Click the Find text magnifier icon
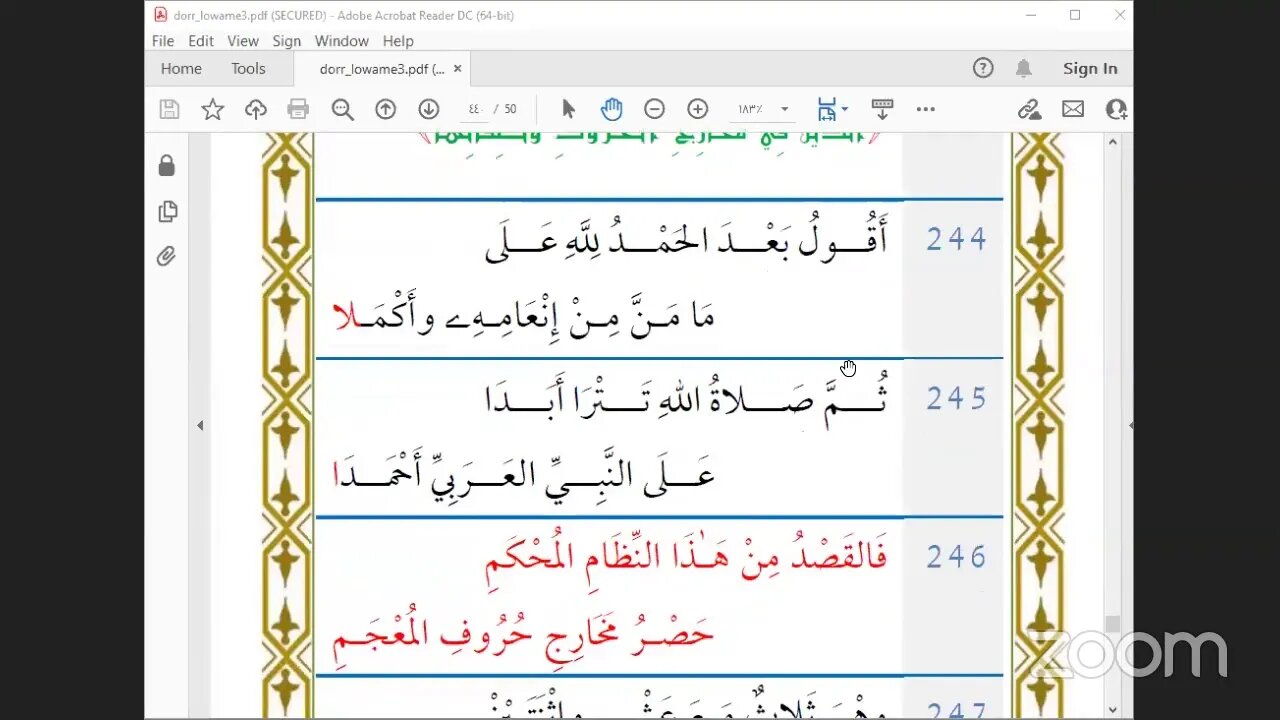This screenshot has height=720, width=1280. [343, 109]
